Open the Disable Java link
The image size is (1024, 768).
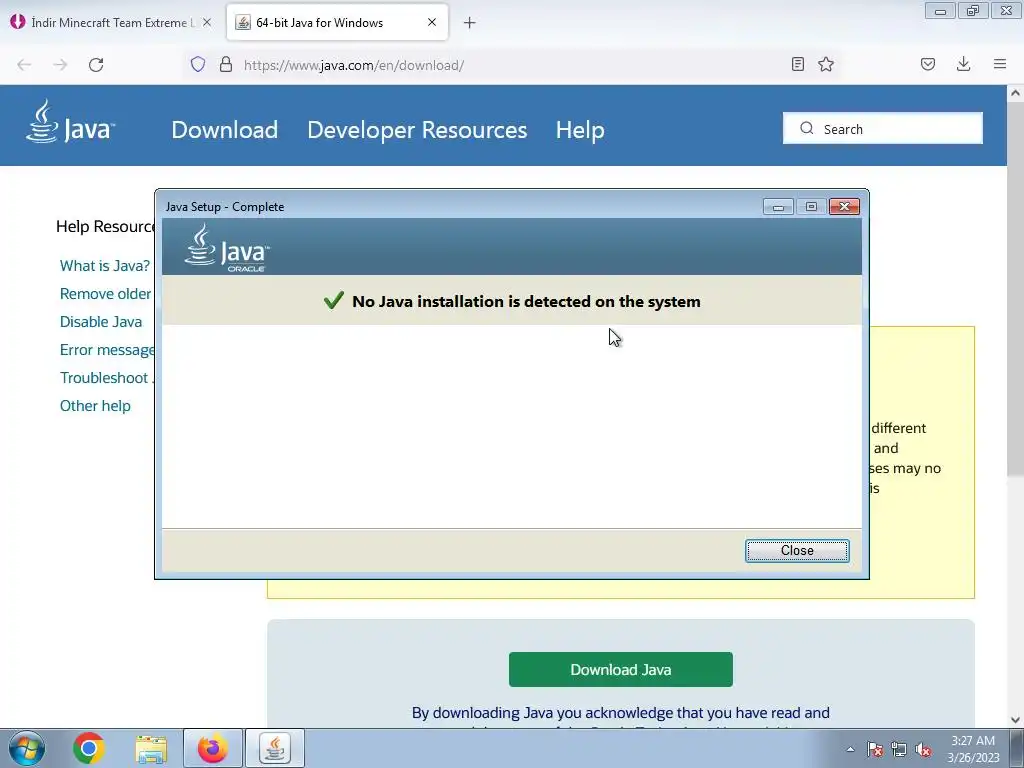tap(101, 322)
